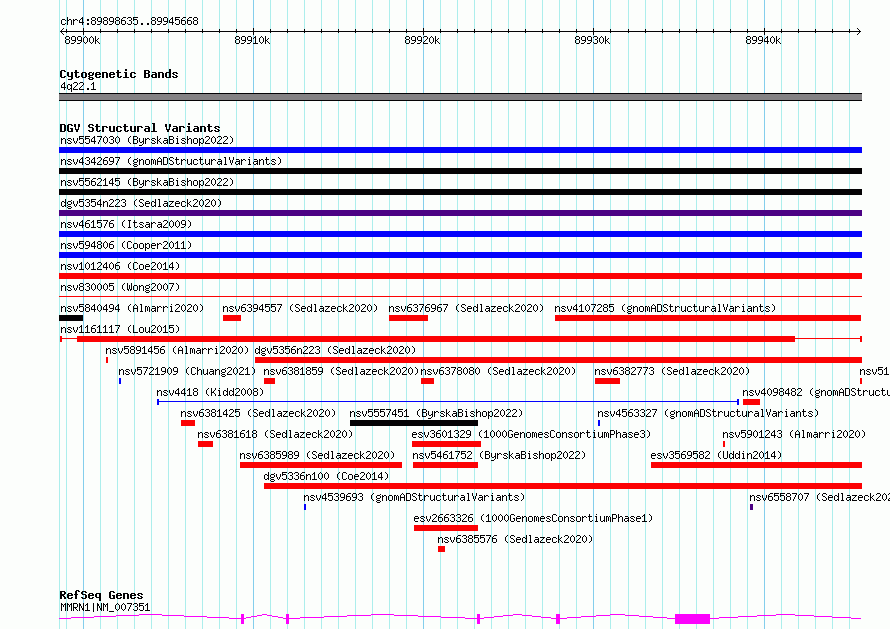The width and height of the screenshot is (890, 629).
Task: Select nsv6378080 (Sedlazeck2020) label
Action: point(498,371)
